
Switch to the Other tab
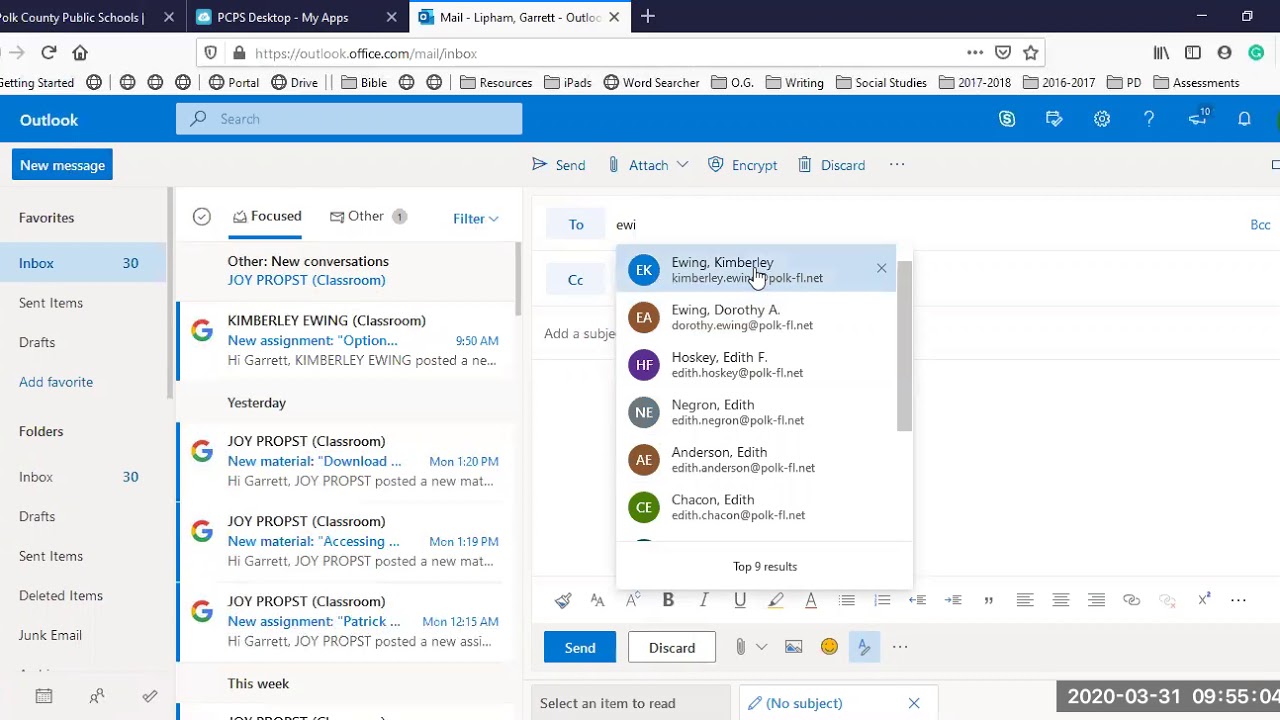[x=366, y=216]
